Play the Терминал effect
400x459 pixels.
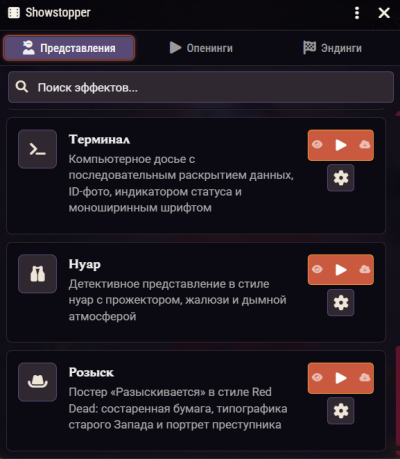point(341,145)
